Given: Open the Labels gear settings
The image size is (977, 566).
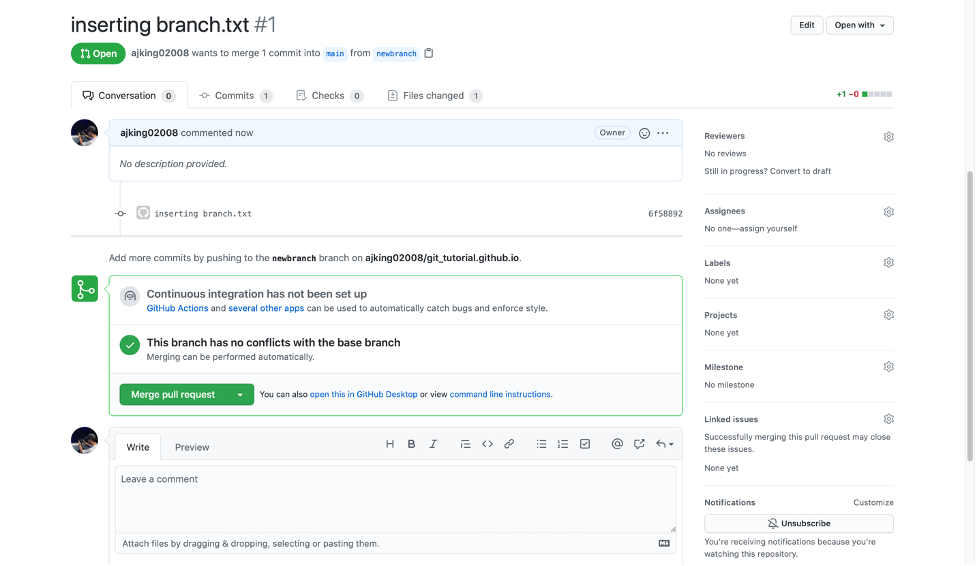Looking at the screenshot, I should click(x=888, y=263).
